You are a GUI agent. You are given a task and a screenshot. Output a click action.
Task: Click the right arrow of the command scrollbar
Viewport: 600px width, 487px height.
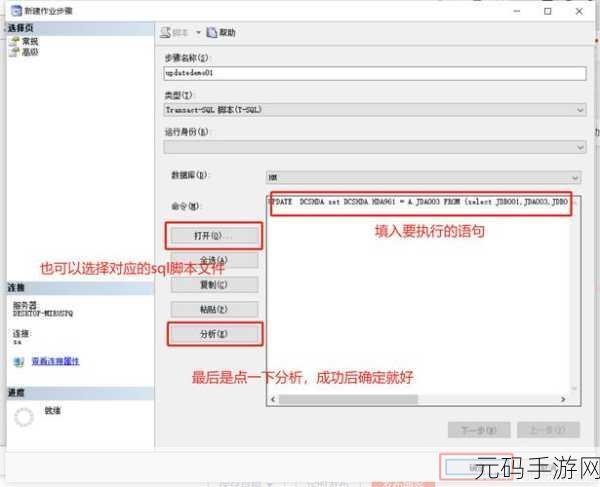[x=563, y=399]
